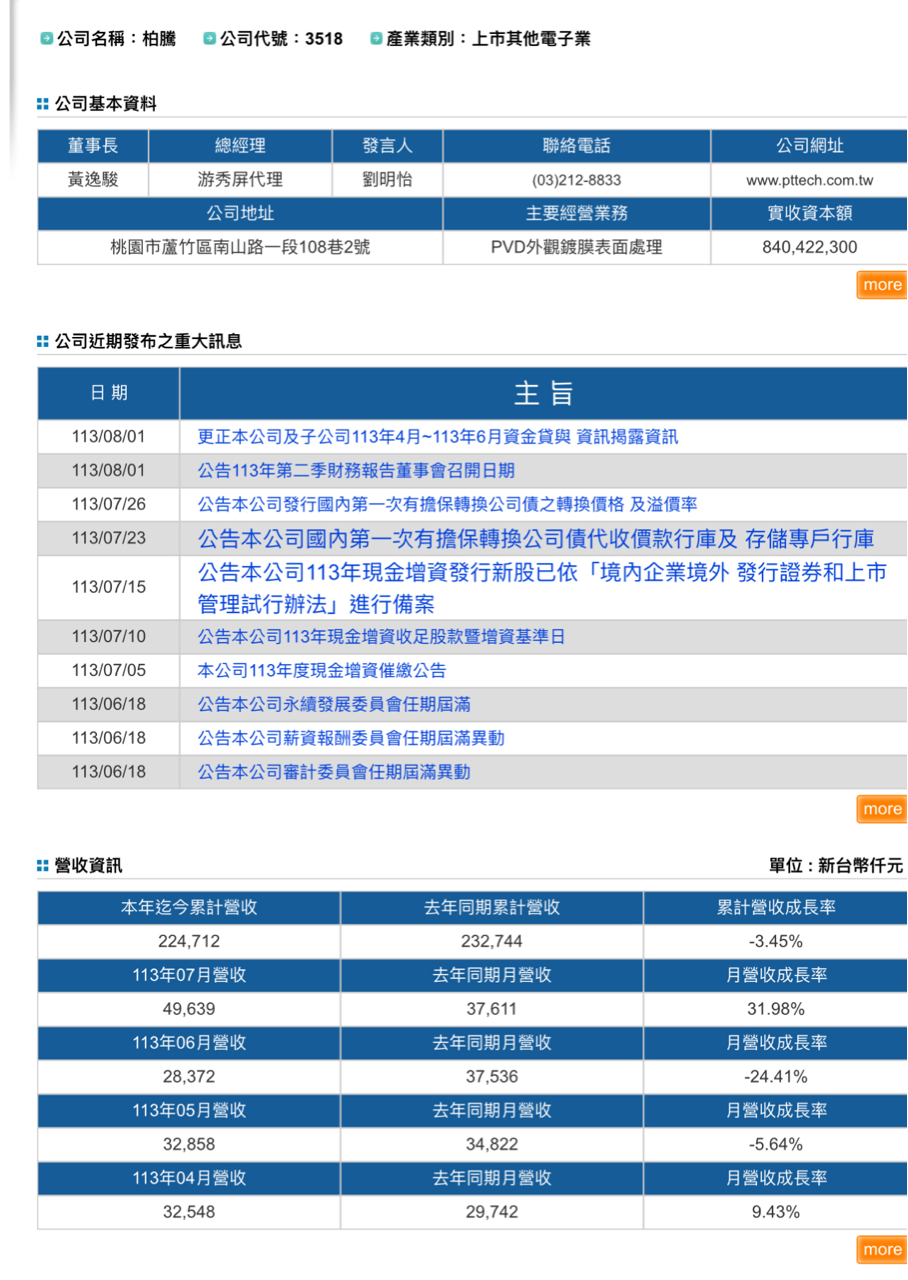Click April revenue value 32,548
The height and width of the screenshot is (1280, 908).
[189, 1213]
